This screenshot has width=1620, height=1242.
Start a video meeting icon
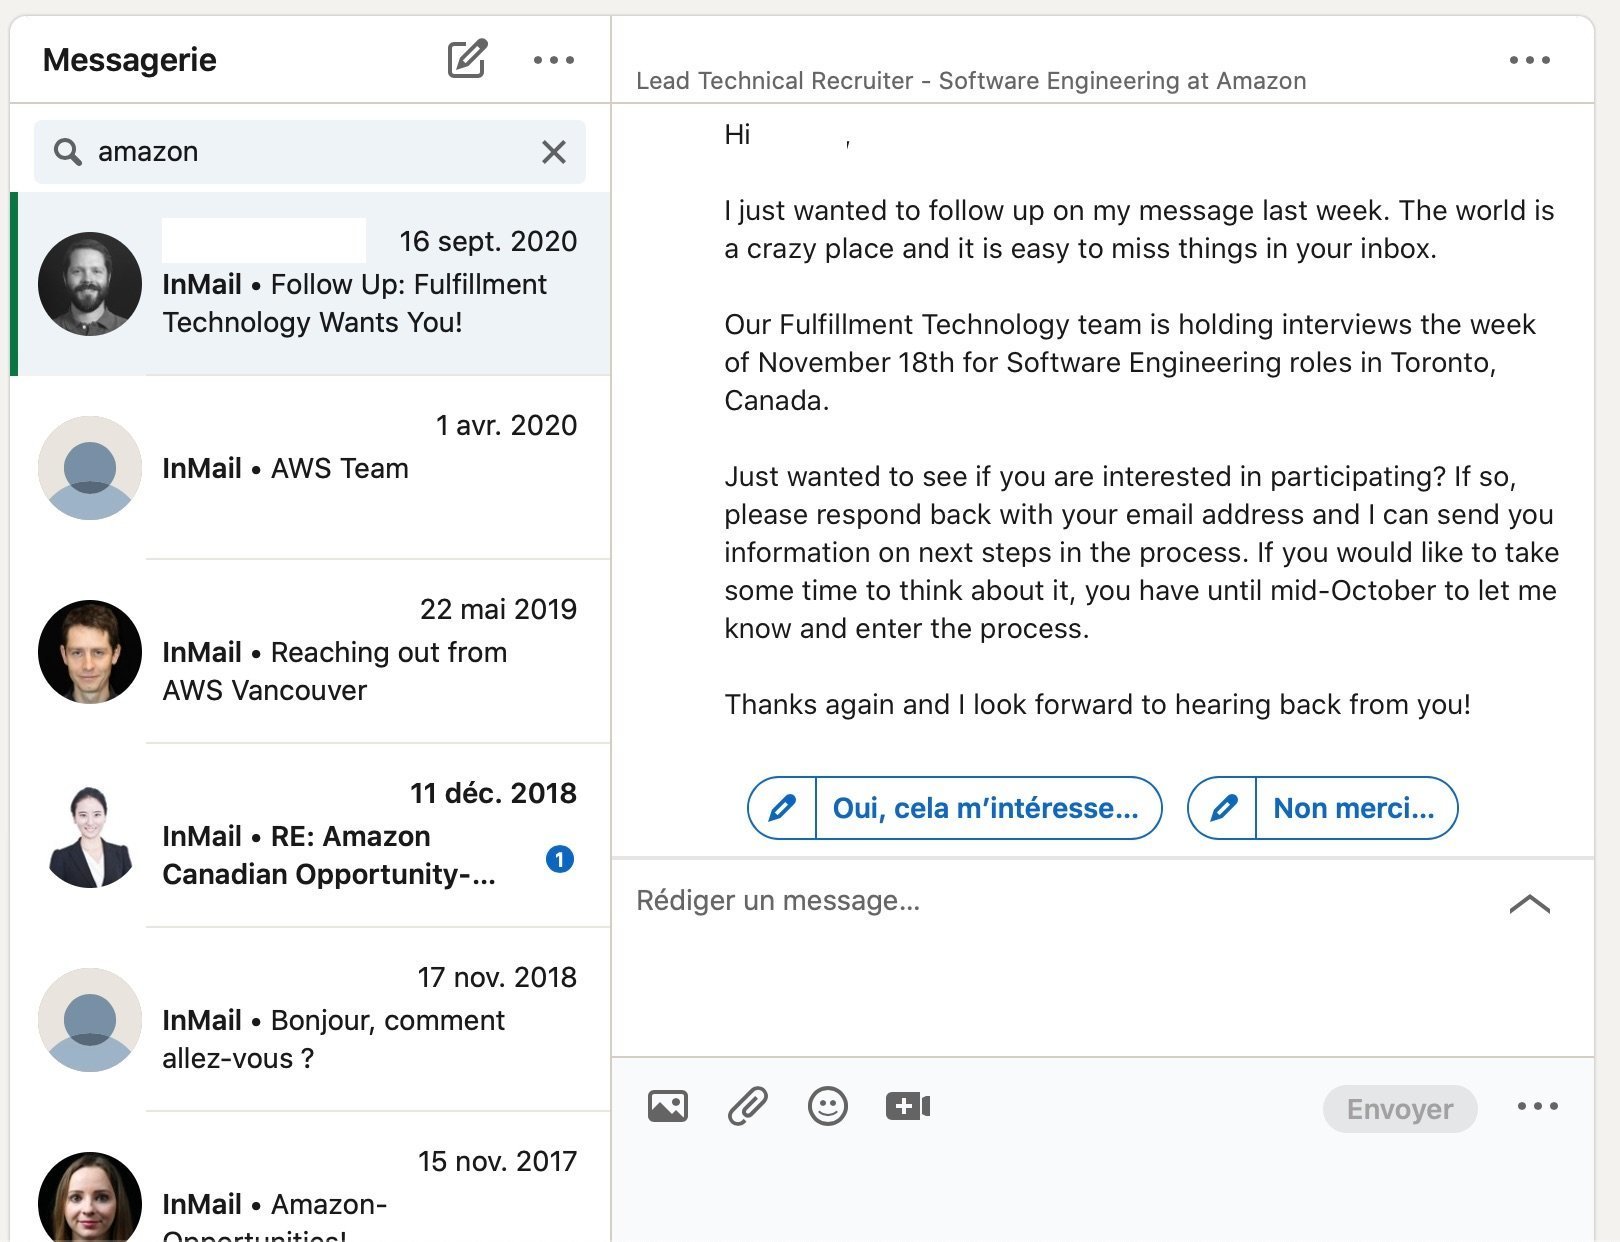(x=907, y=1106)
